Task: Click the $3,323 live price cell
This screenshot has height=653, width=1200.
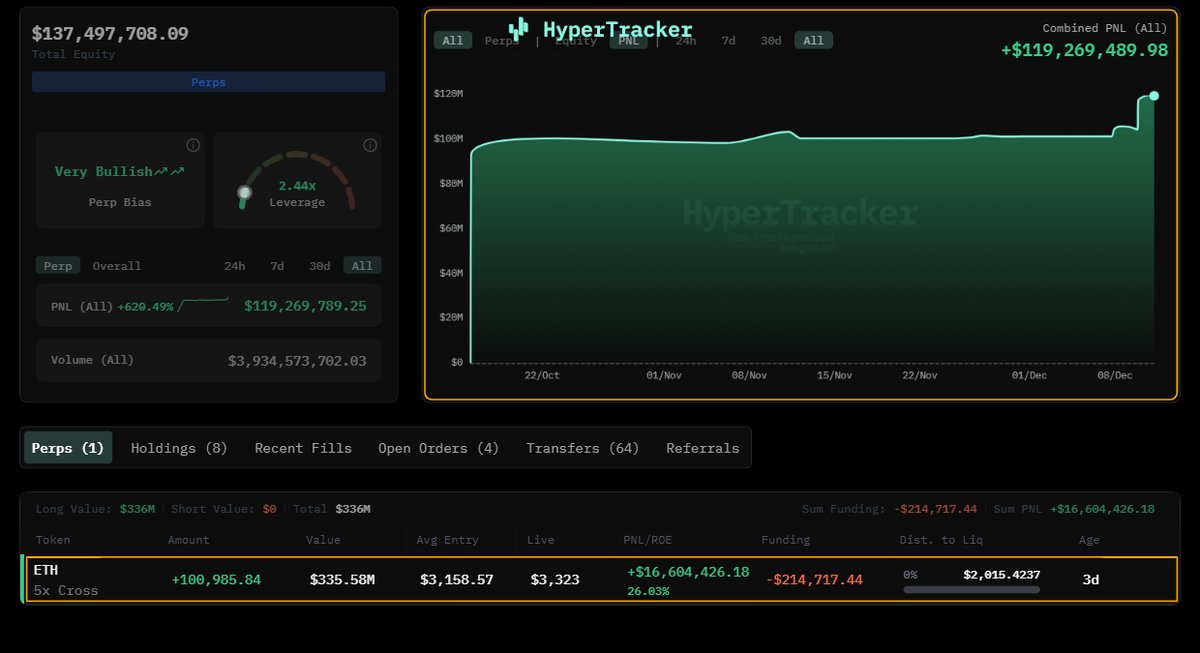Action: [x=555, y=579]
